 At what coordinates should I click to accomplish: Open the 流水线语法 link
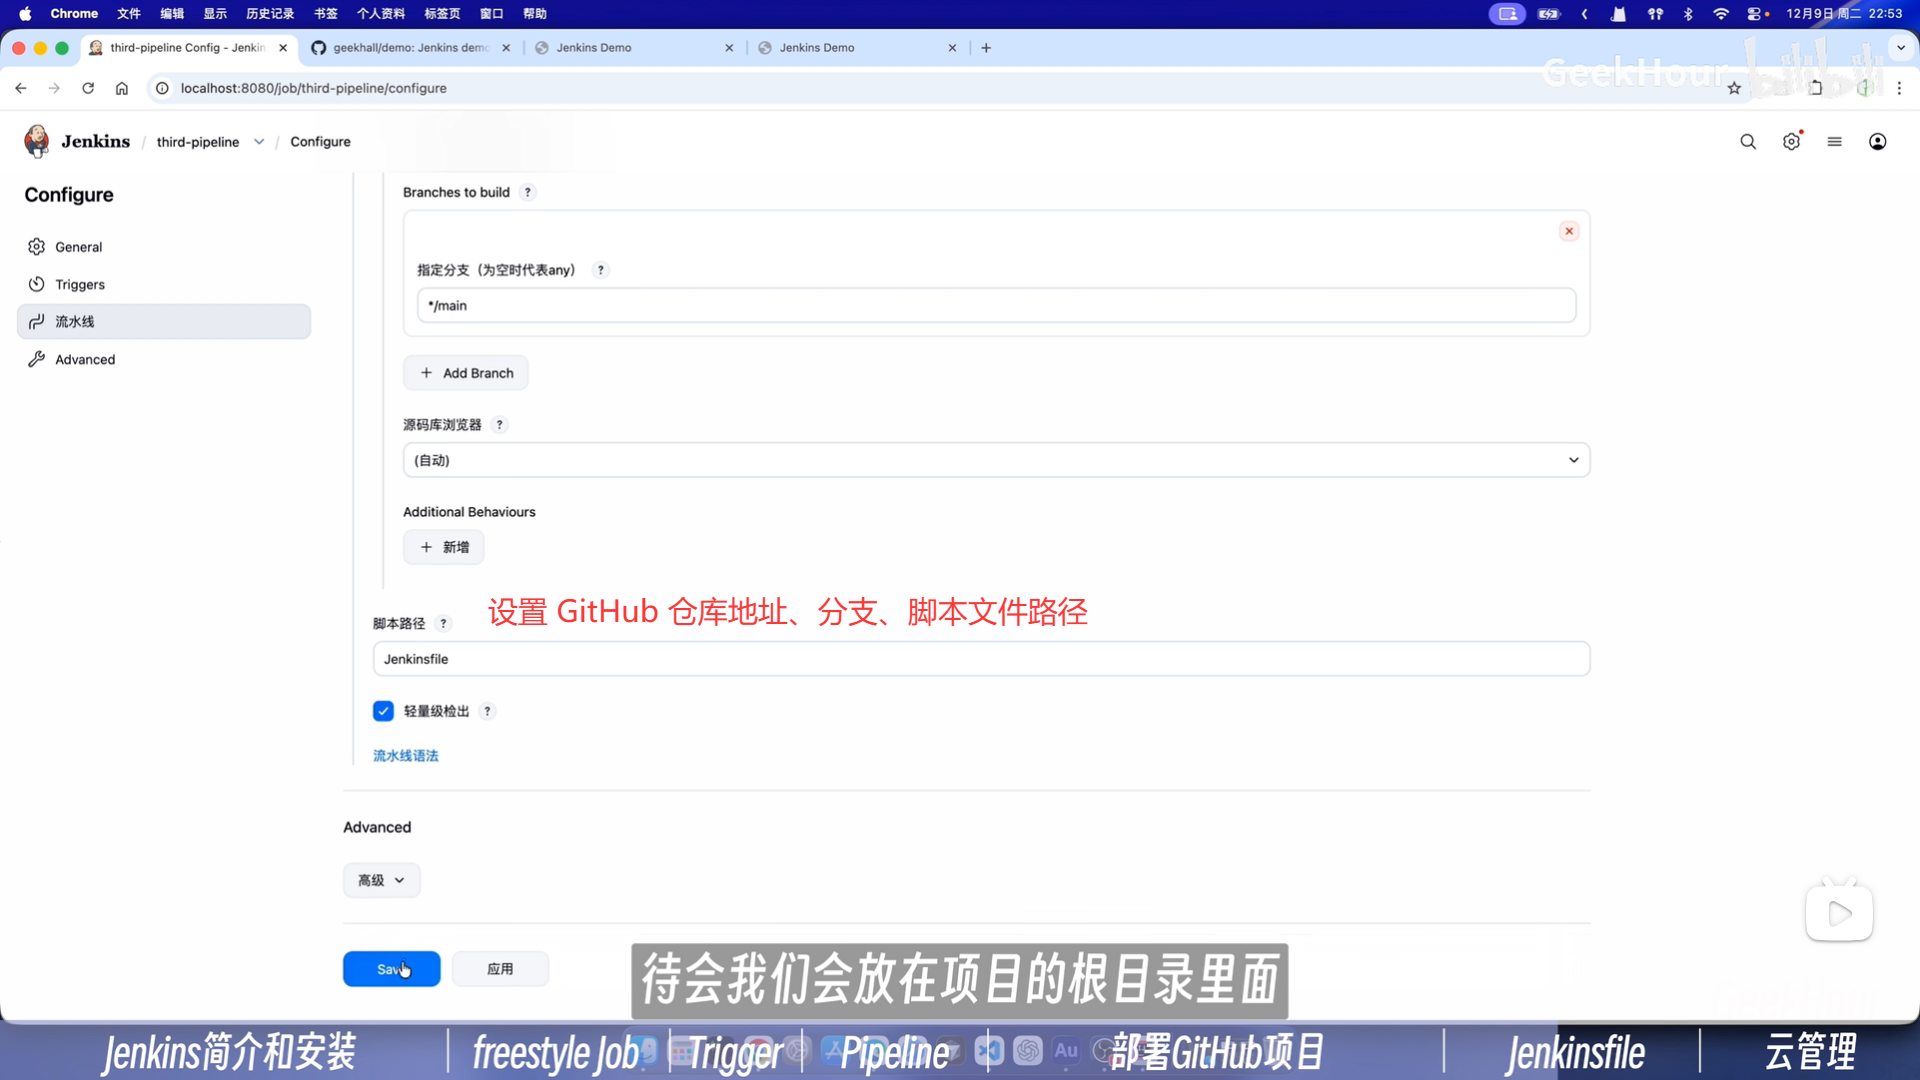coord(405,756)
